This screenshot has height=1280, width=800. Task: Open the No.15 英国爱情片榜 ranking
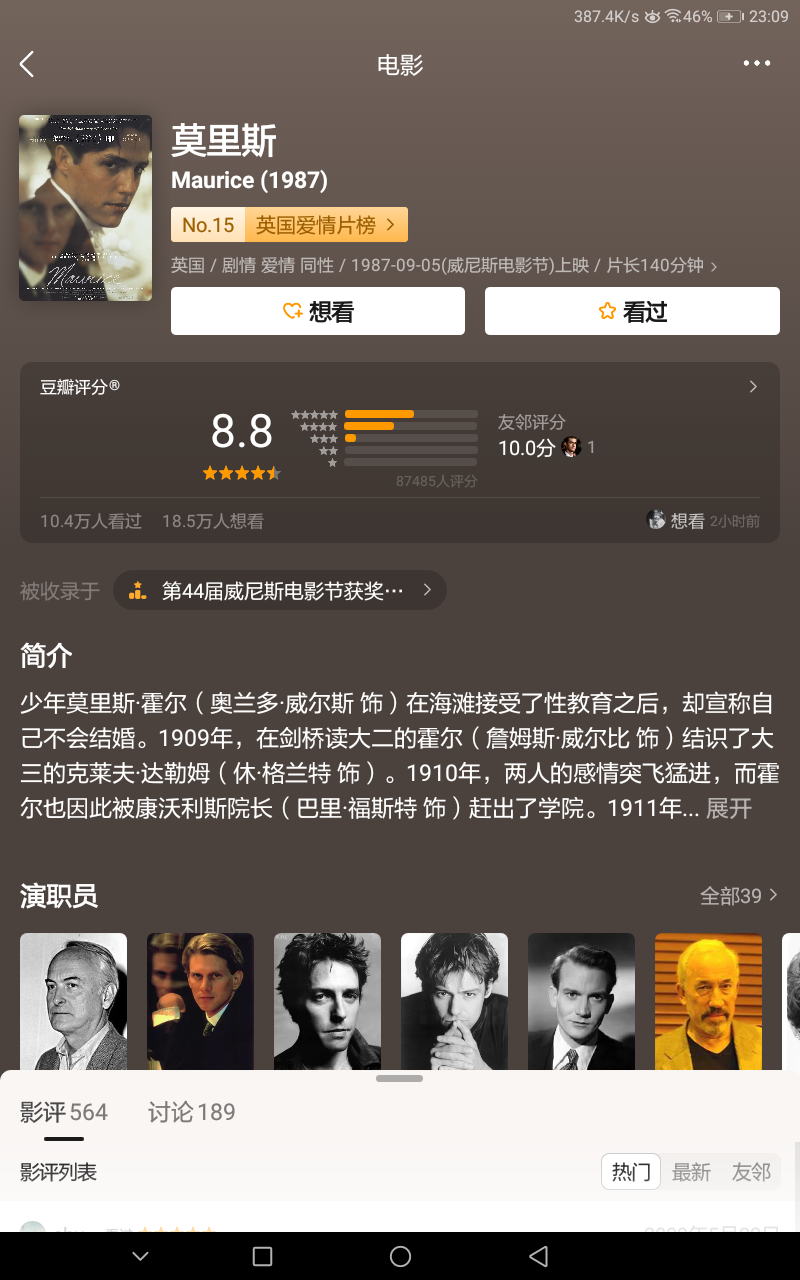(x=289, y=225)
